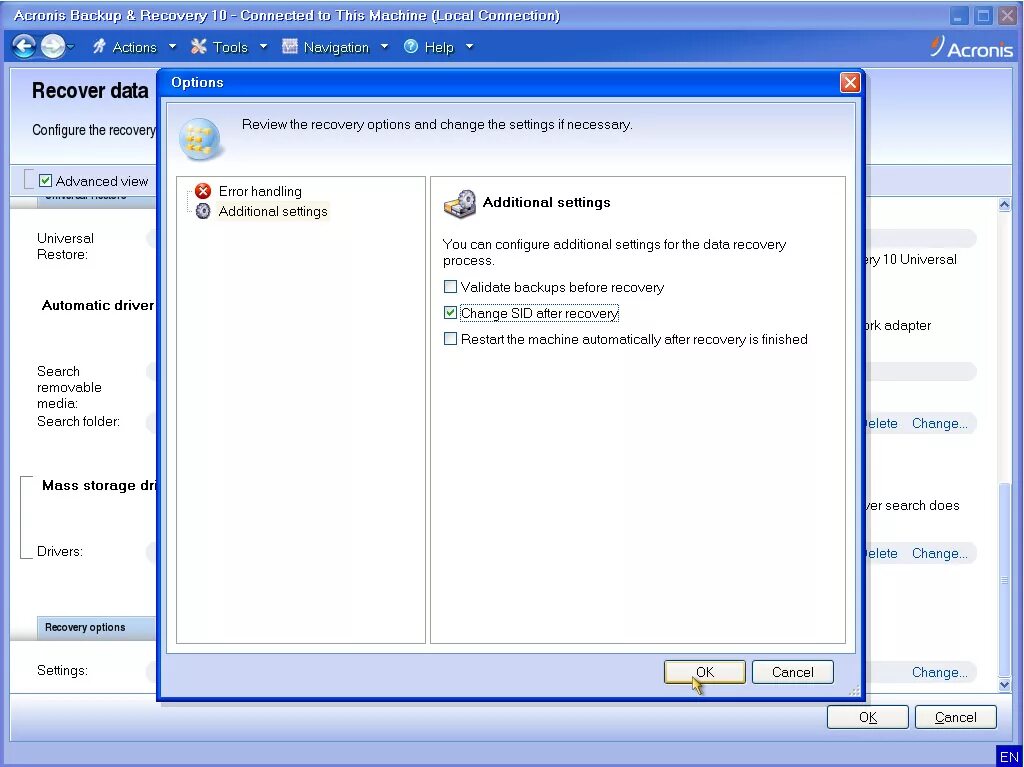
Task: Click the Acronis logo
Action: 971,48
